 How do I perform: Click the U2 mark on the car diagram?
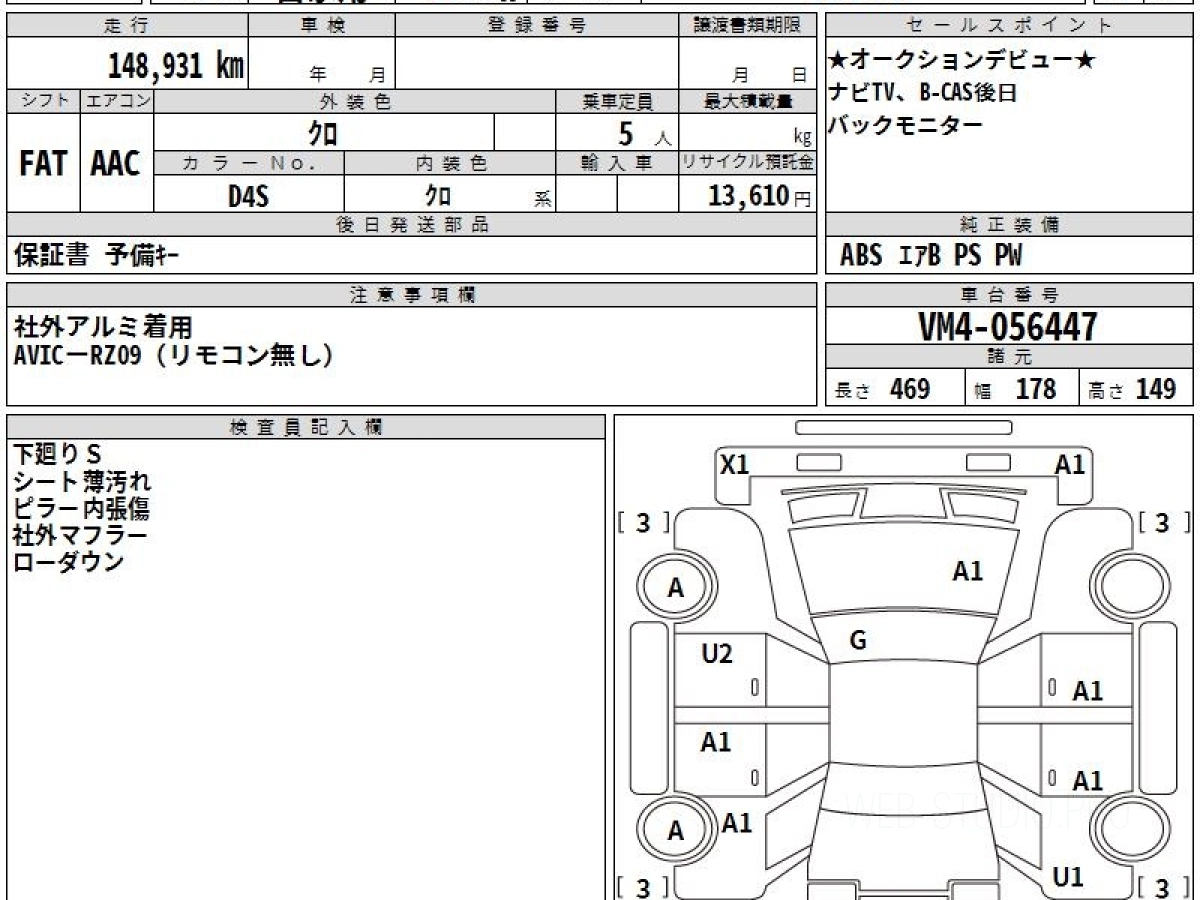(717, 654)
